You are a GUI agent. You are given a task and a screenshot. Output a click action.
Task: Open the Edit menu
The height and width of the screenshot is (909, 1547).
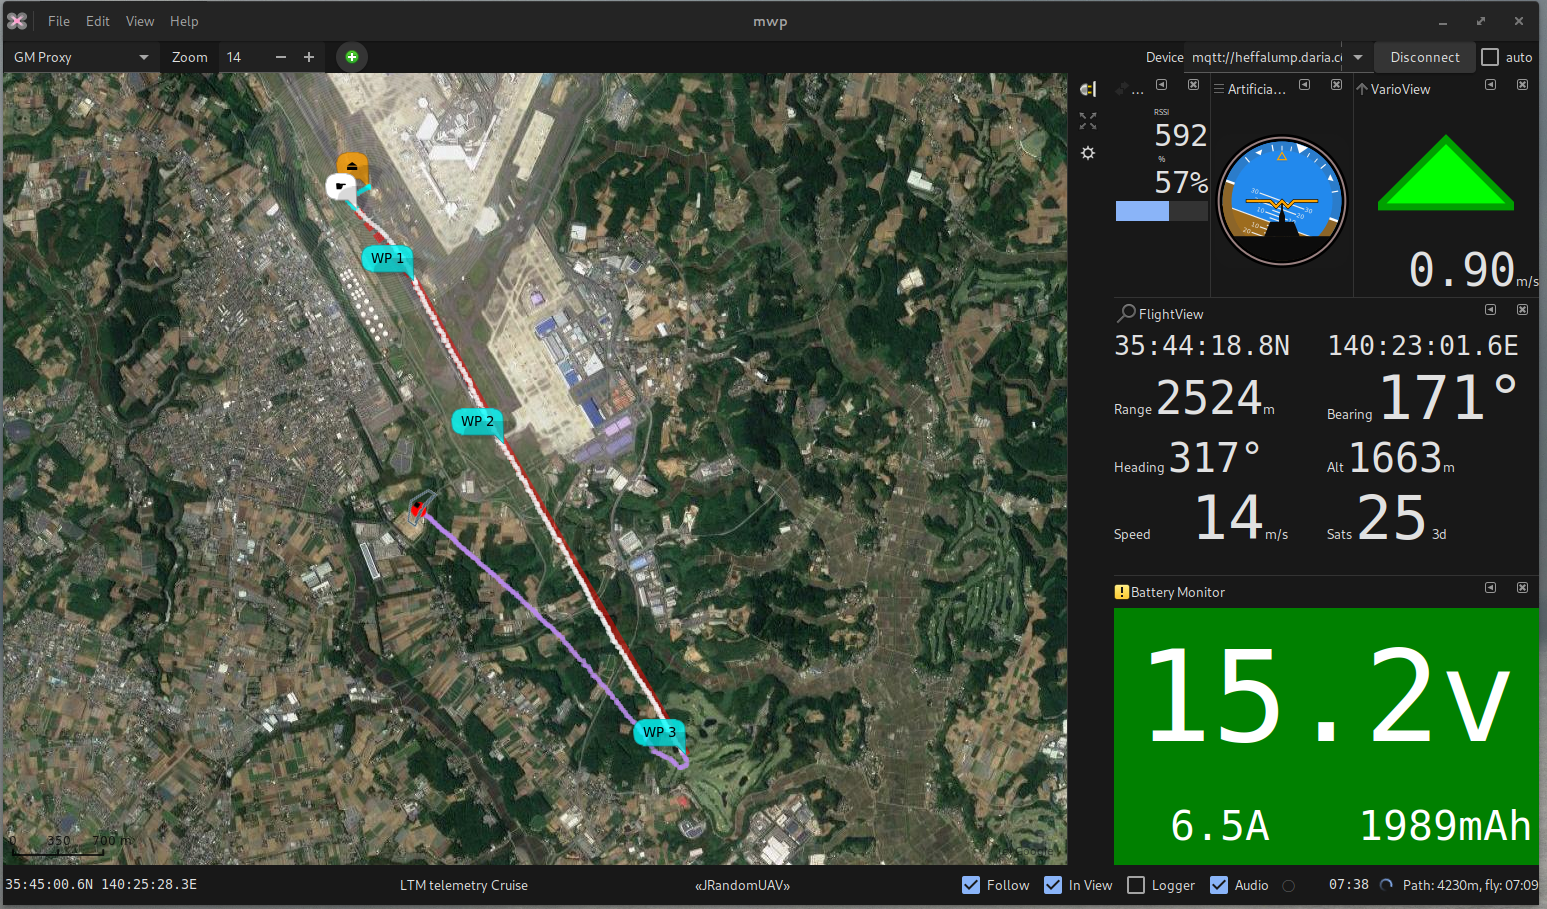pyautogui.click(x=98, y=21)
